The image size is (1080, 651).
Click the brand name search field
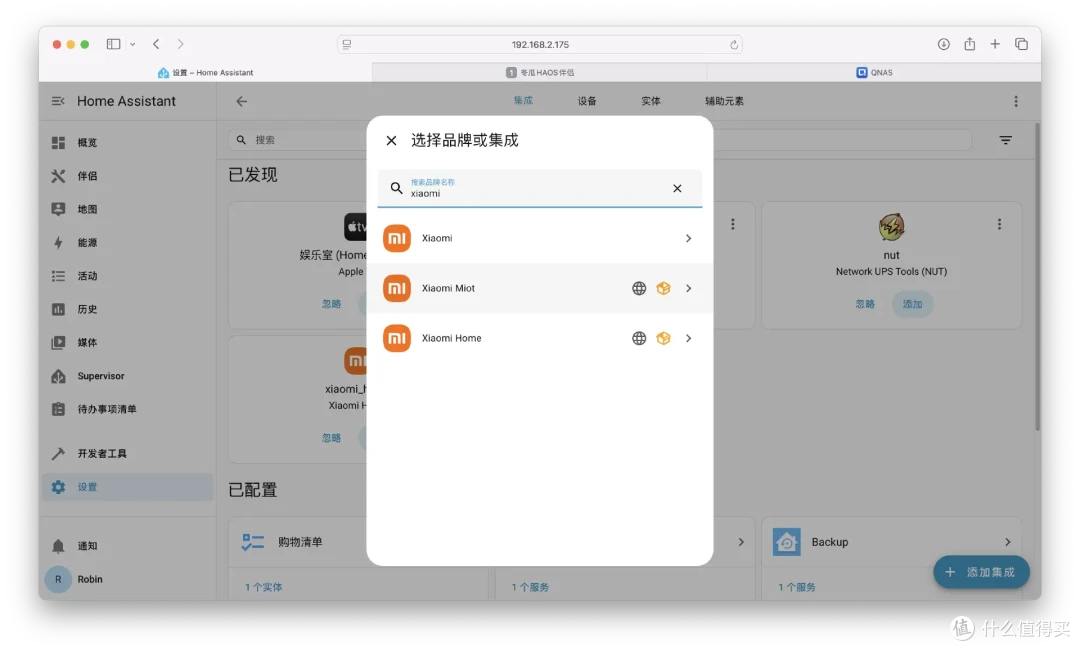pyautogui.click(x=539, y=188)
